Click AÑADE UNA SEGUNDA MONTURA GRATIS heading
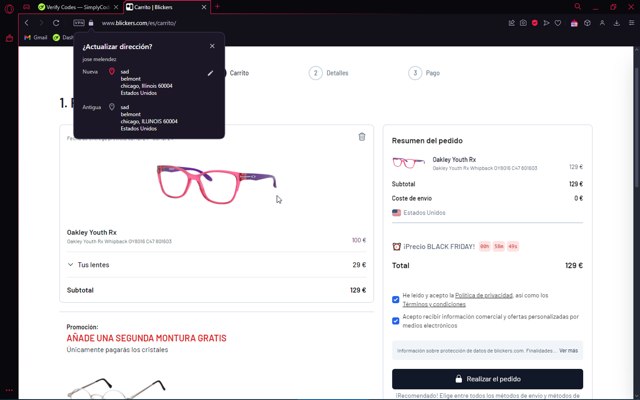This screenshot has width=640, height=400. tap(147, 338)
